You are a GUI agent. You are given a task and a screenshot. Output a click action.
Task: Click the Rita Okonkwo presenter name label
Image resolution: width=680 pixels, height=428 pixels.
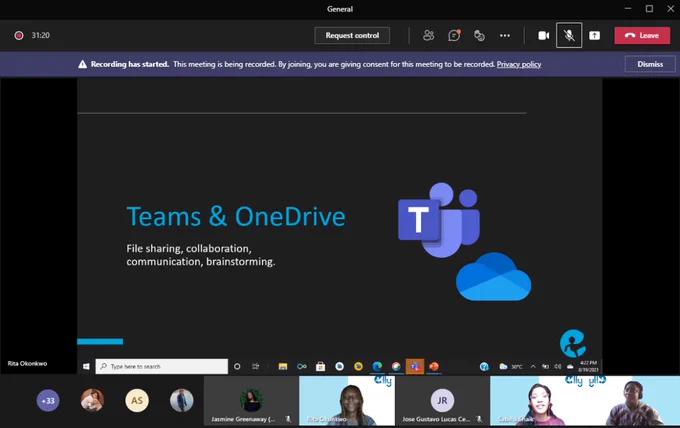(x=27, y=363)
